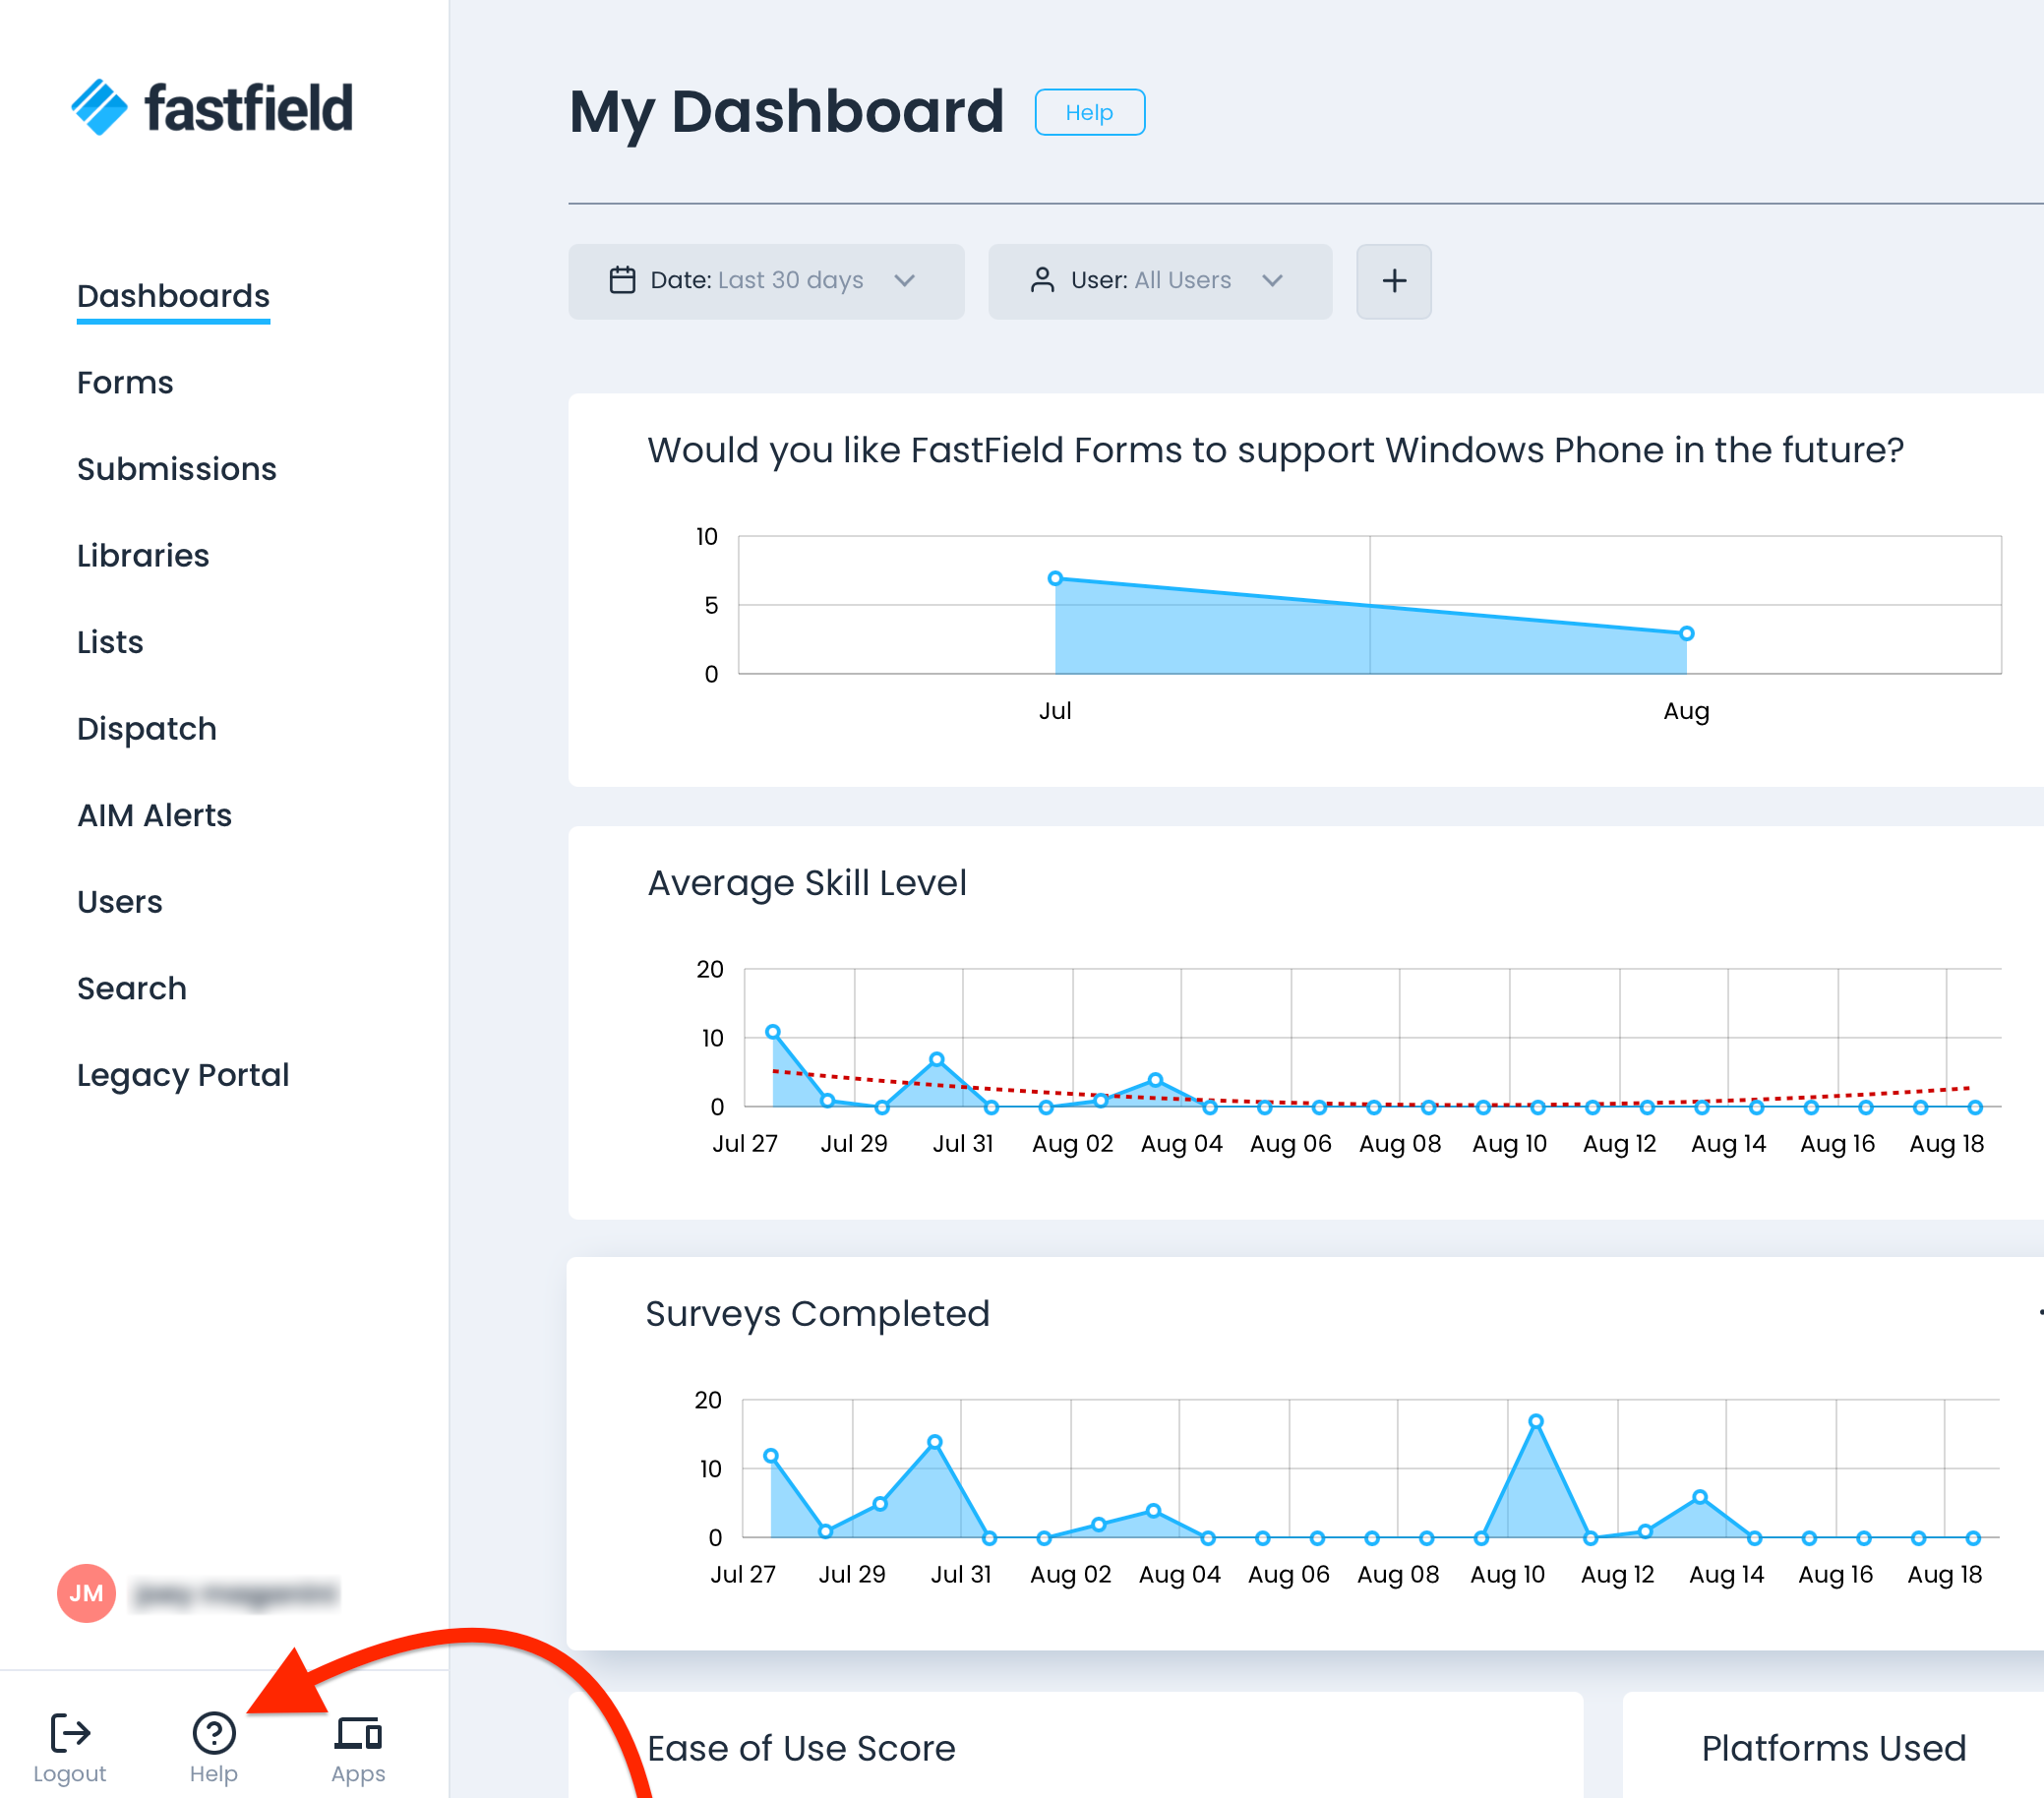The height and width of the screenshot is (1798, 2044).
Task: Open the Legacy Portal link
Action: tap(182, 1074)
